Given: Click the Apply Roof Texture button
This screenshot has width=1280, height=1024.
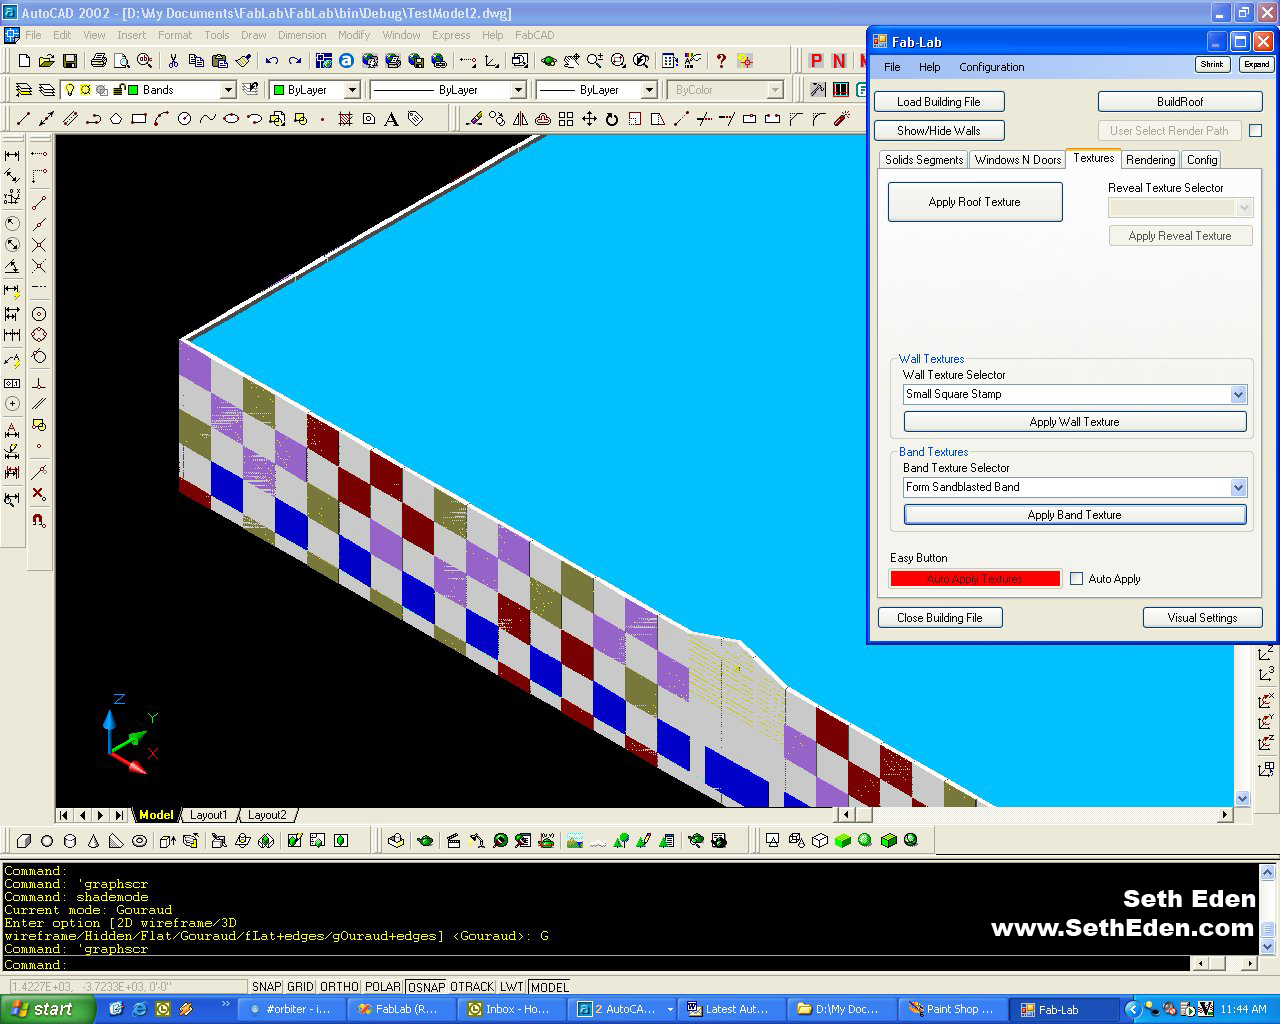Looking at the screenshot, I should [974, 202].
